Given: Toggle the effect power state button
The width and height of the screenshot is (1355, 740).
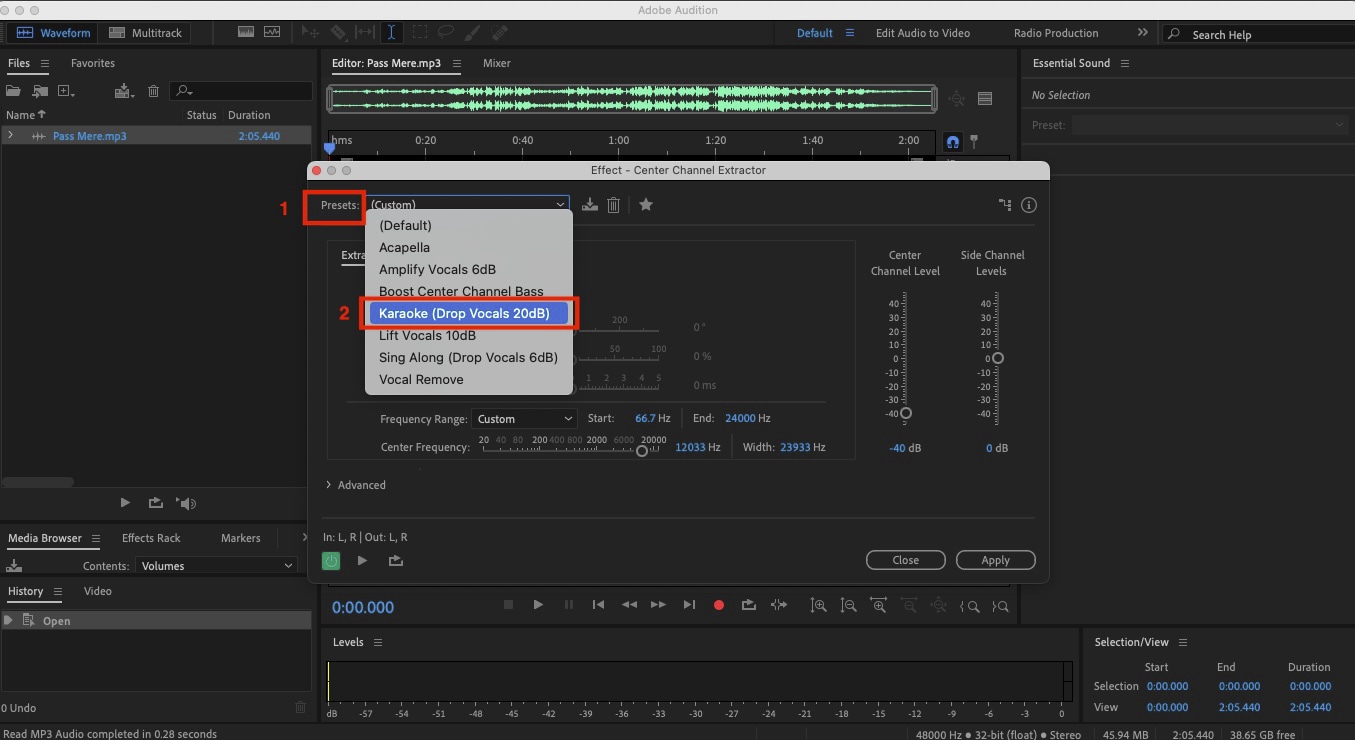Looking at the screenshot, I should (x=331, y=561).
